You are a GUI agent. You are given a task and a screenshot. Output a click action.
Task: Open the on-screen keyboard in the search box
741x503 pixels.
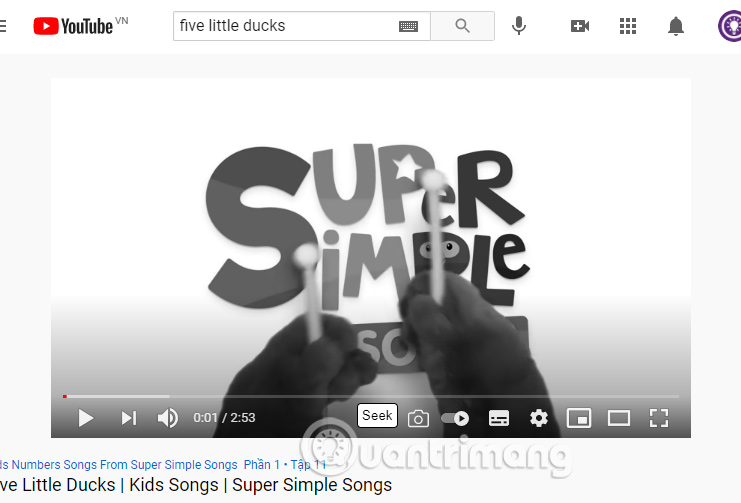point(408,26)
